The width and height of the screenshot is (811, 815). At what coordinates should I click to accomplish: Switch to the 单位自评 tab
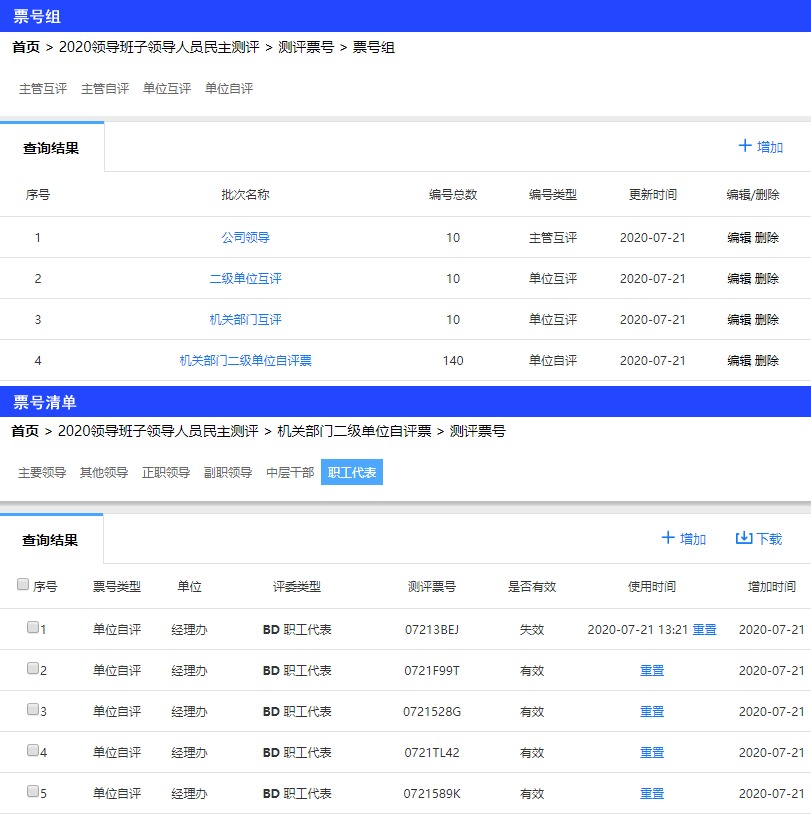coord(229,89)
